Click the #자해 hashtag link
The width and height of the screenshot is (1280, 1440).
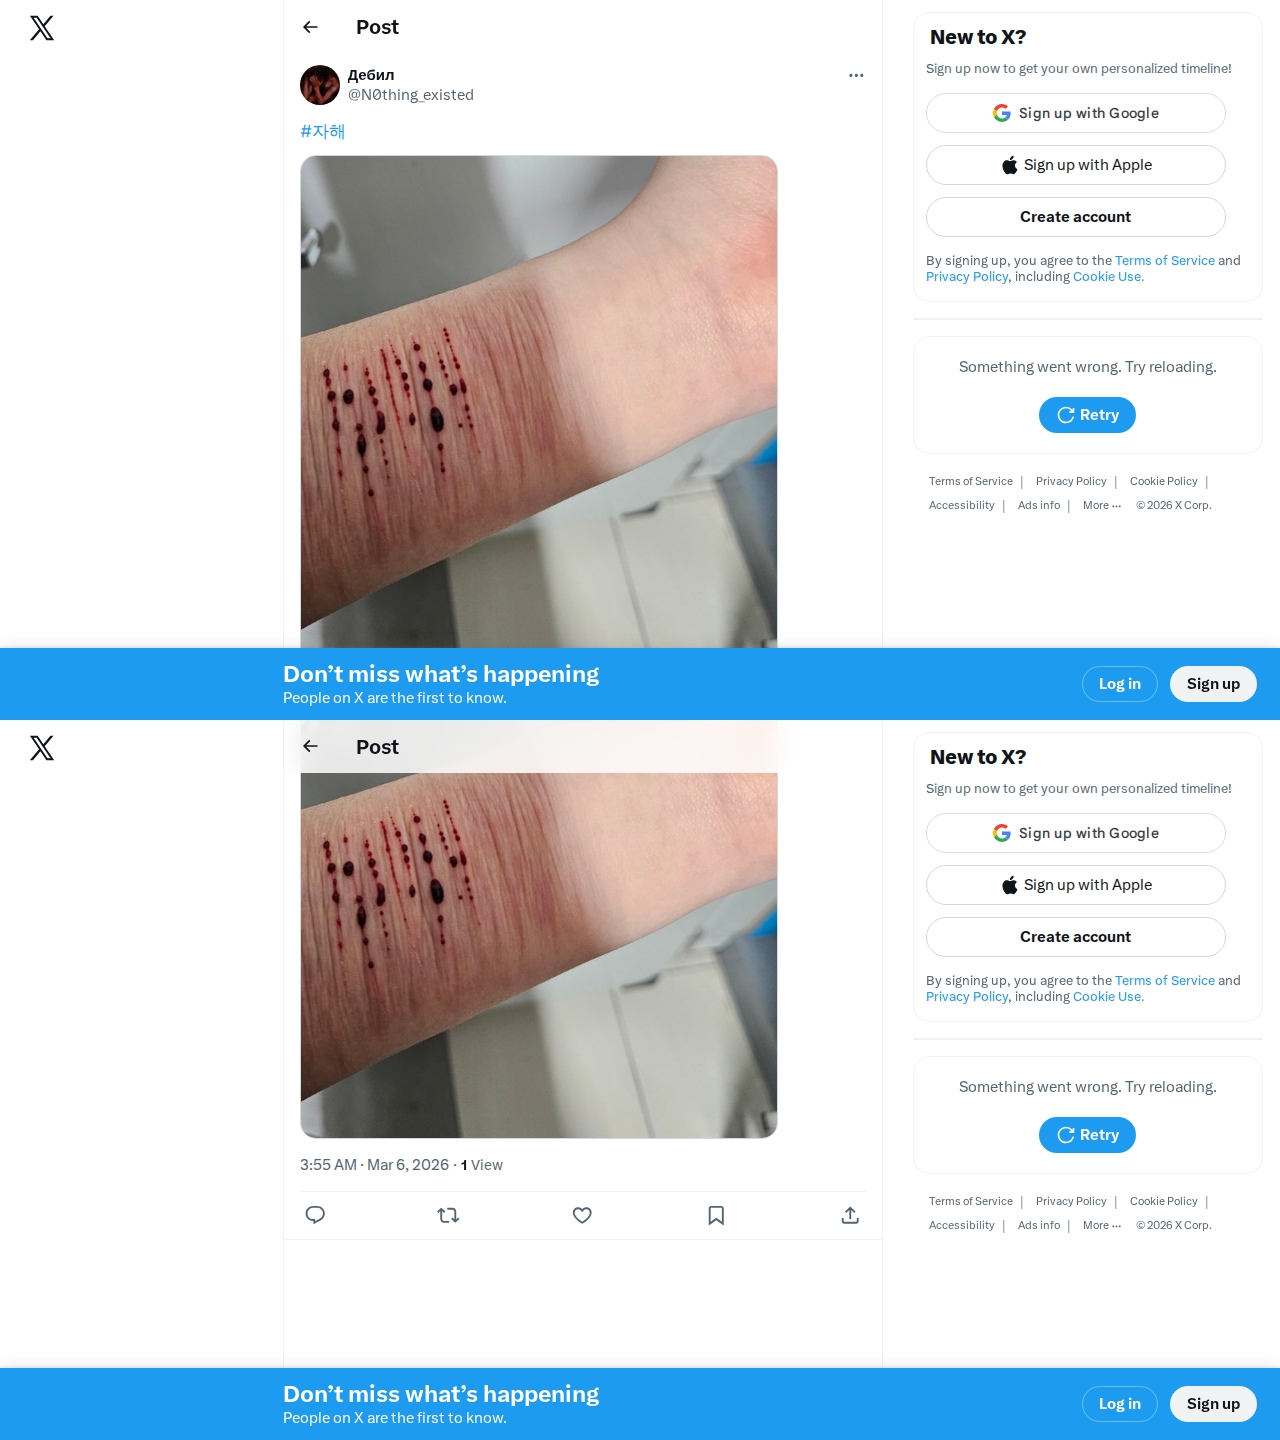(x=322, y=131)
